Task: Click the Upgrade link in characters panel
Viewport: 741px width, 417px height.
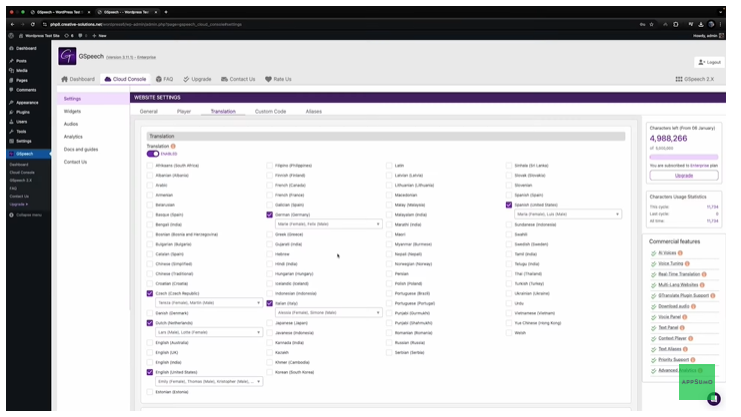Action: tap(683, 175)
